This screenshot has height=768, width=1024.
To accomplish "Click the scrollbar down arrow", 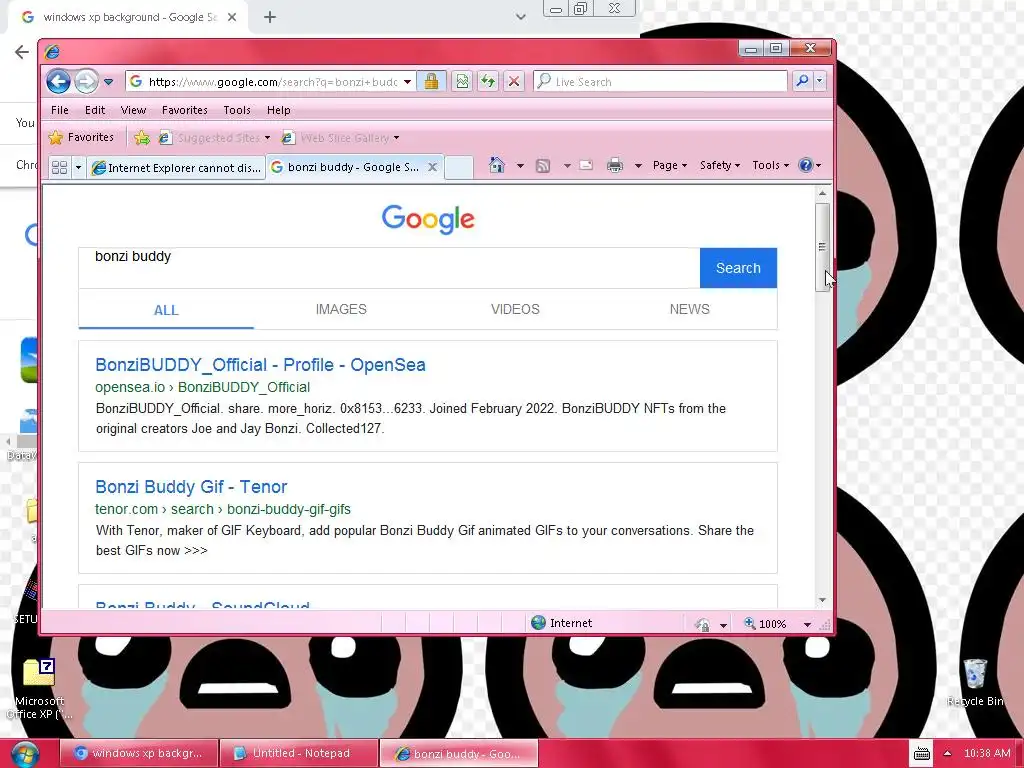I will click(x=822, y=600).
